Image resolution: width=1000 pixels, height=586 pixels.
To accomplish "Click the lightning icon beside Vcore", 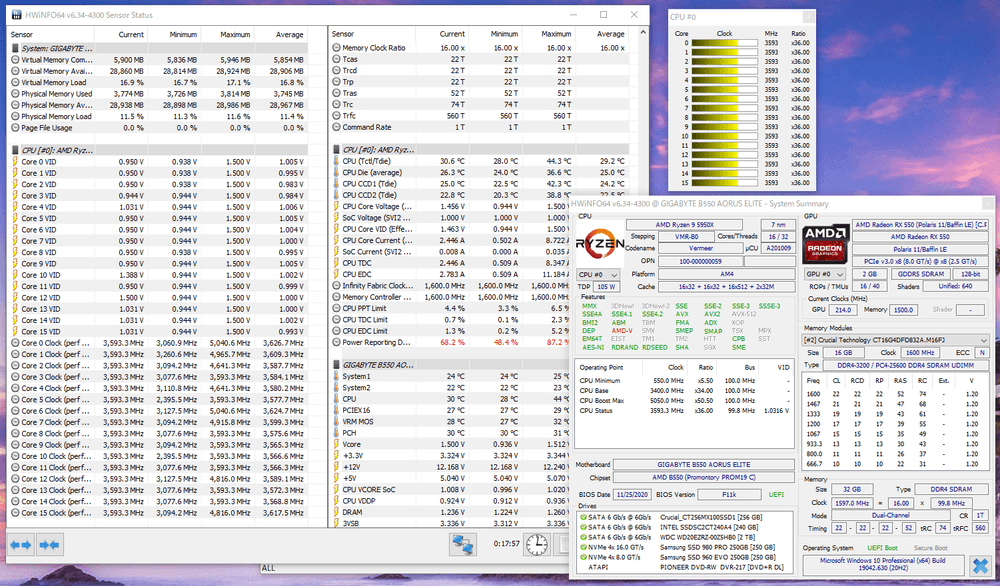I will [336, 444].
